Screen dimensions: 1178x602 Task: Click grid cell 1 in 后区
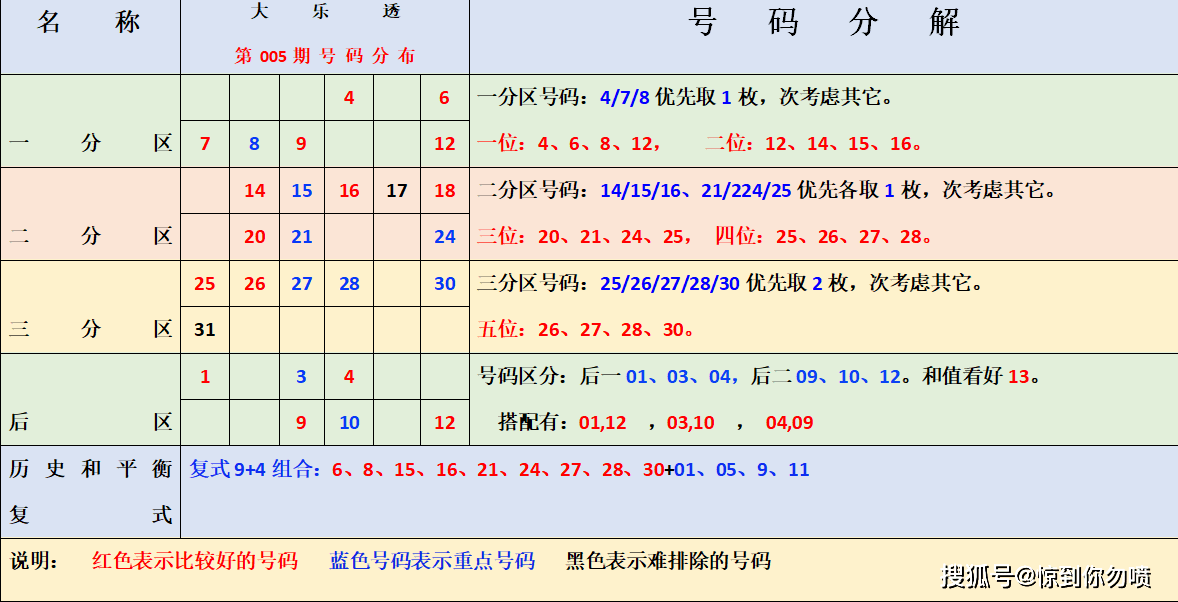point(204,377)
